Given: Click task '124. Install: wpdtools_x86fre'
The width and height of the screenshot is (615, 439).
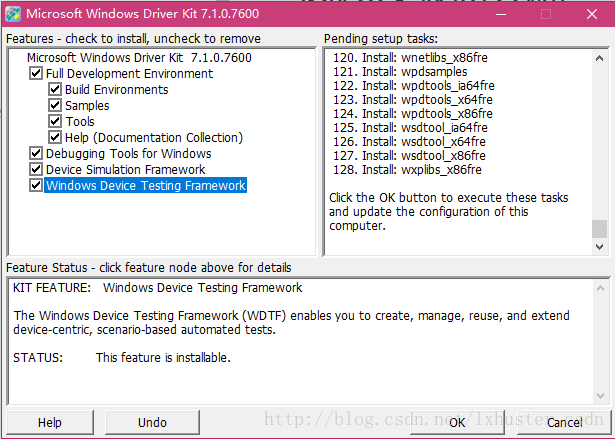Looking at the screenshot, I should point(413,114).
